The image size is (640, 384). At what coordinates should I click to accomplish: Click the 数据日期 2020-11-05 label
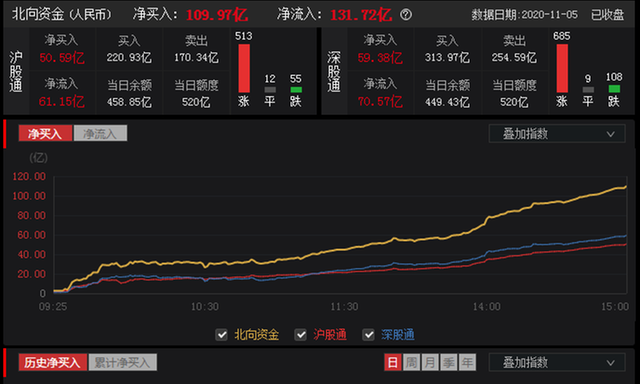click(524, 15)
